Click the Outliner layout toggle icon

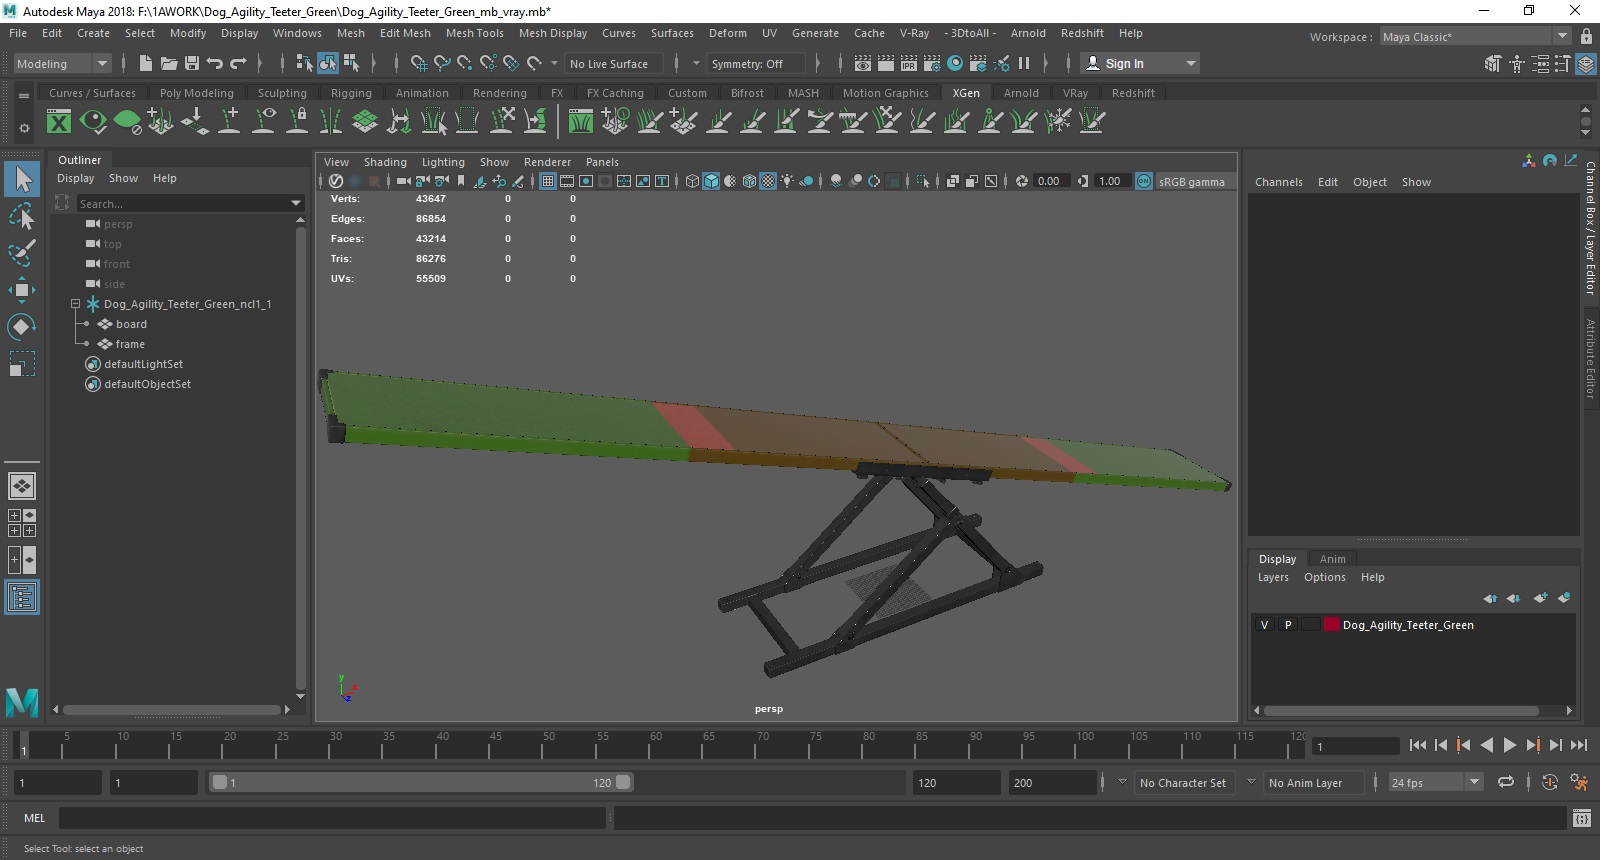(x=22, y=597)
